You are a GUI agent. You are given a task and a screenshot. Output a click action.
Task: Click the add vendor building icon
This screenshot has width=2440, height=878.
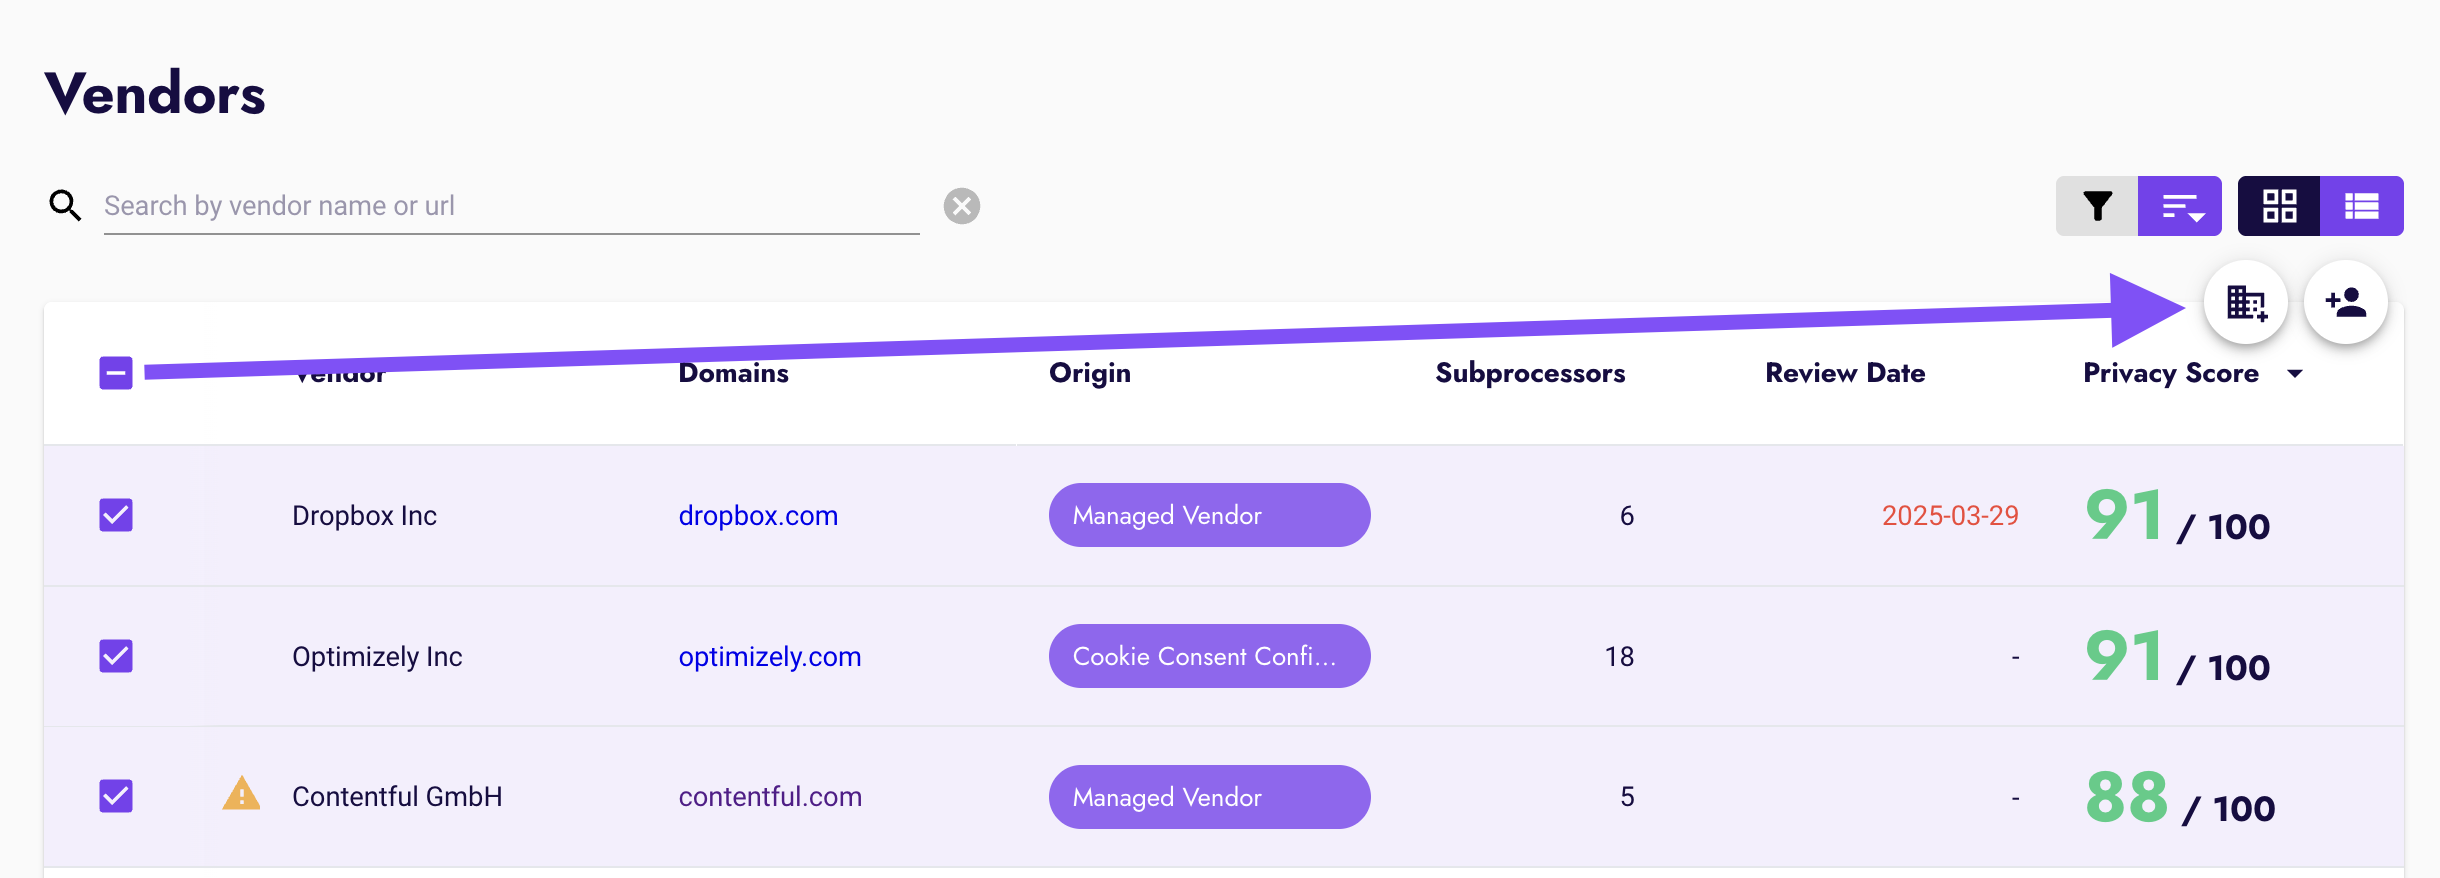pos(2246,302)
